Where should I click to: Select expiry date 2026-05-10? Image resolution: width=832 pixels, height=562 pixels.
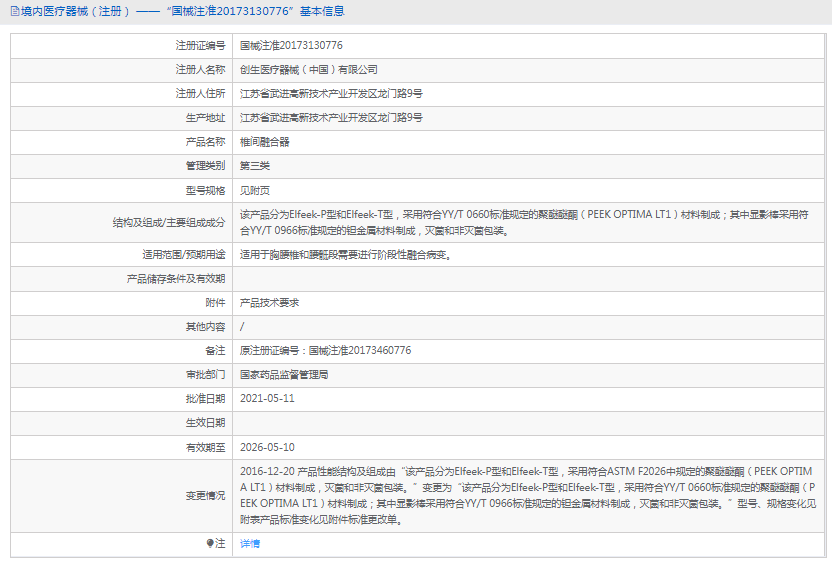[x=267, y=447]
